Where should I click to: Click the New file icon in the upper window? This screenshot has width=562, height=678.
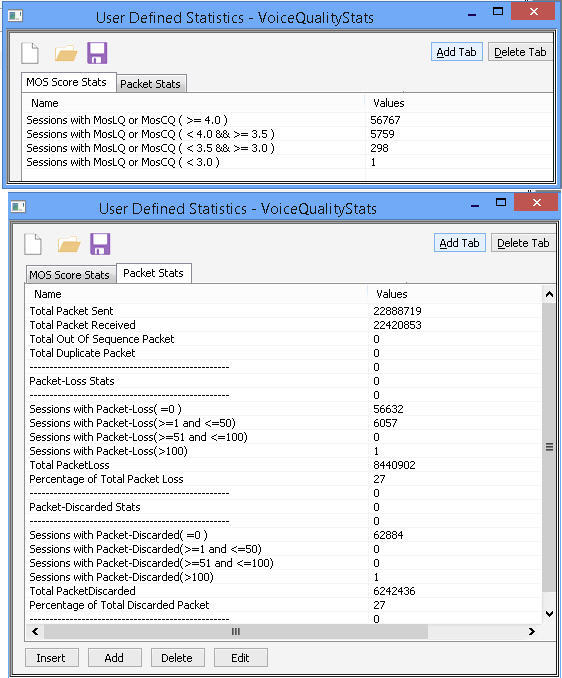tap(30, 53)
